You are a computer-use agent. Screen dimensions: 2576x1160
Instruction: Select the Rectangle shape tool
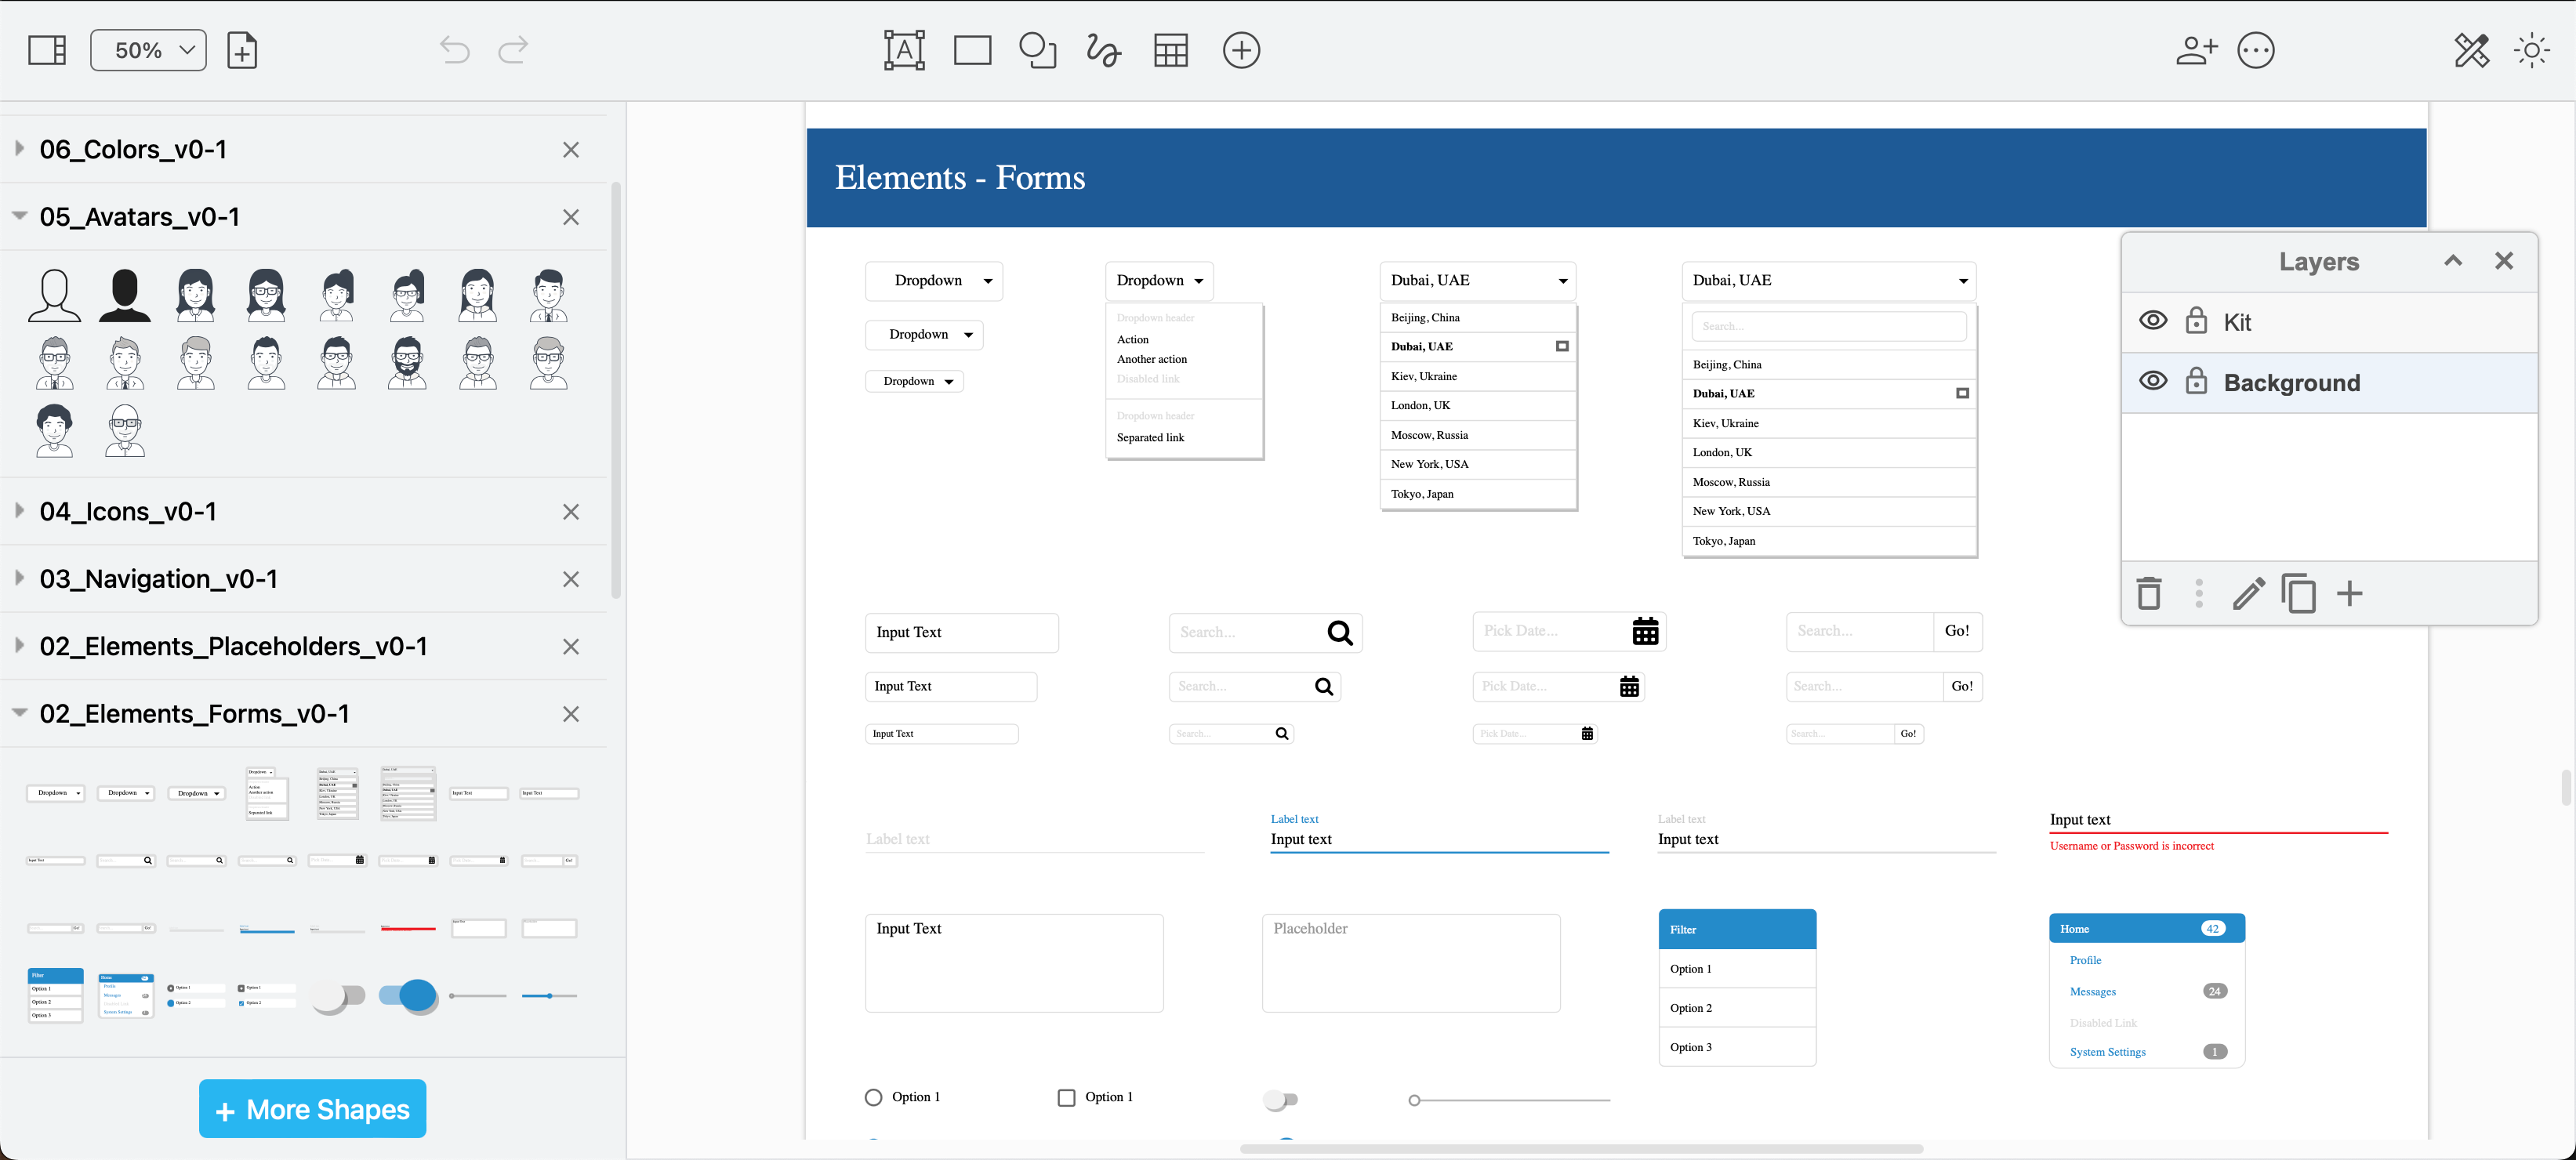(x=971, y=50)
